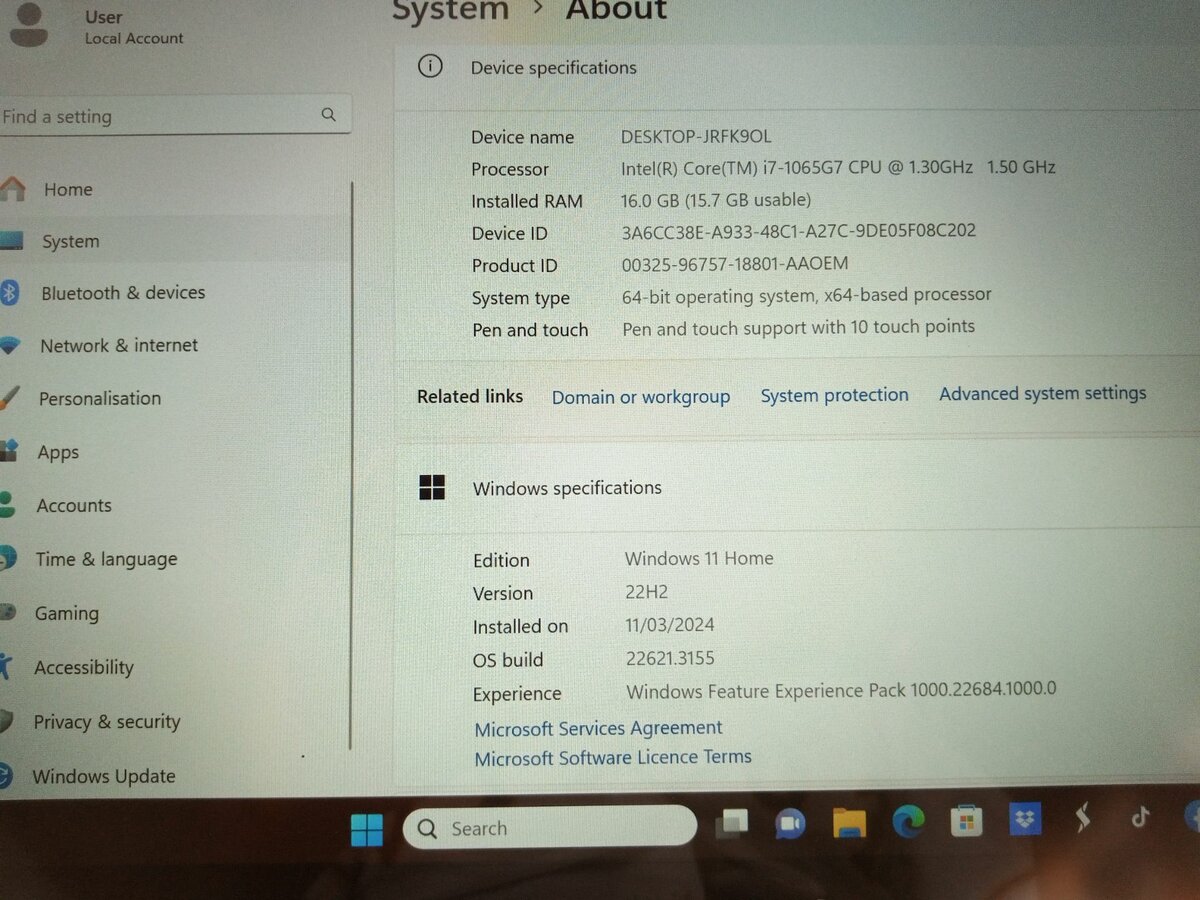Open Personalisation using its paintbrush icon
Screen dimensions: 1200x900
click(12, 398)
